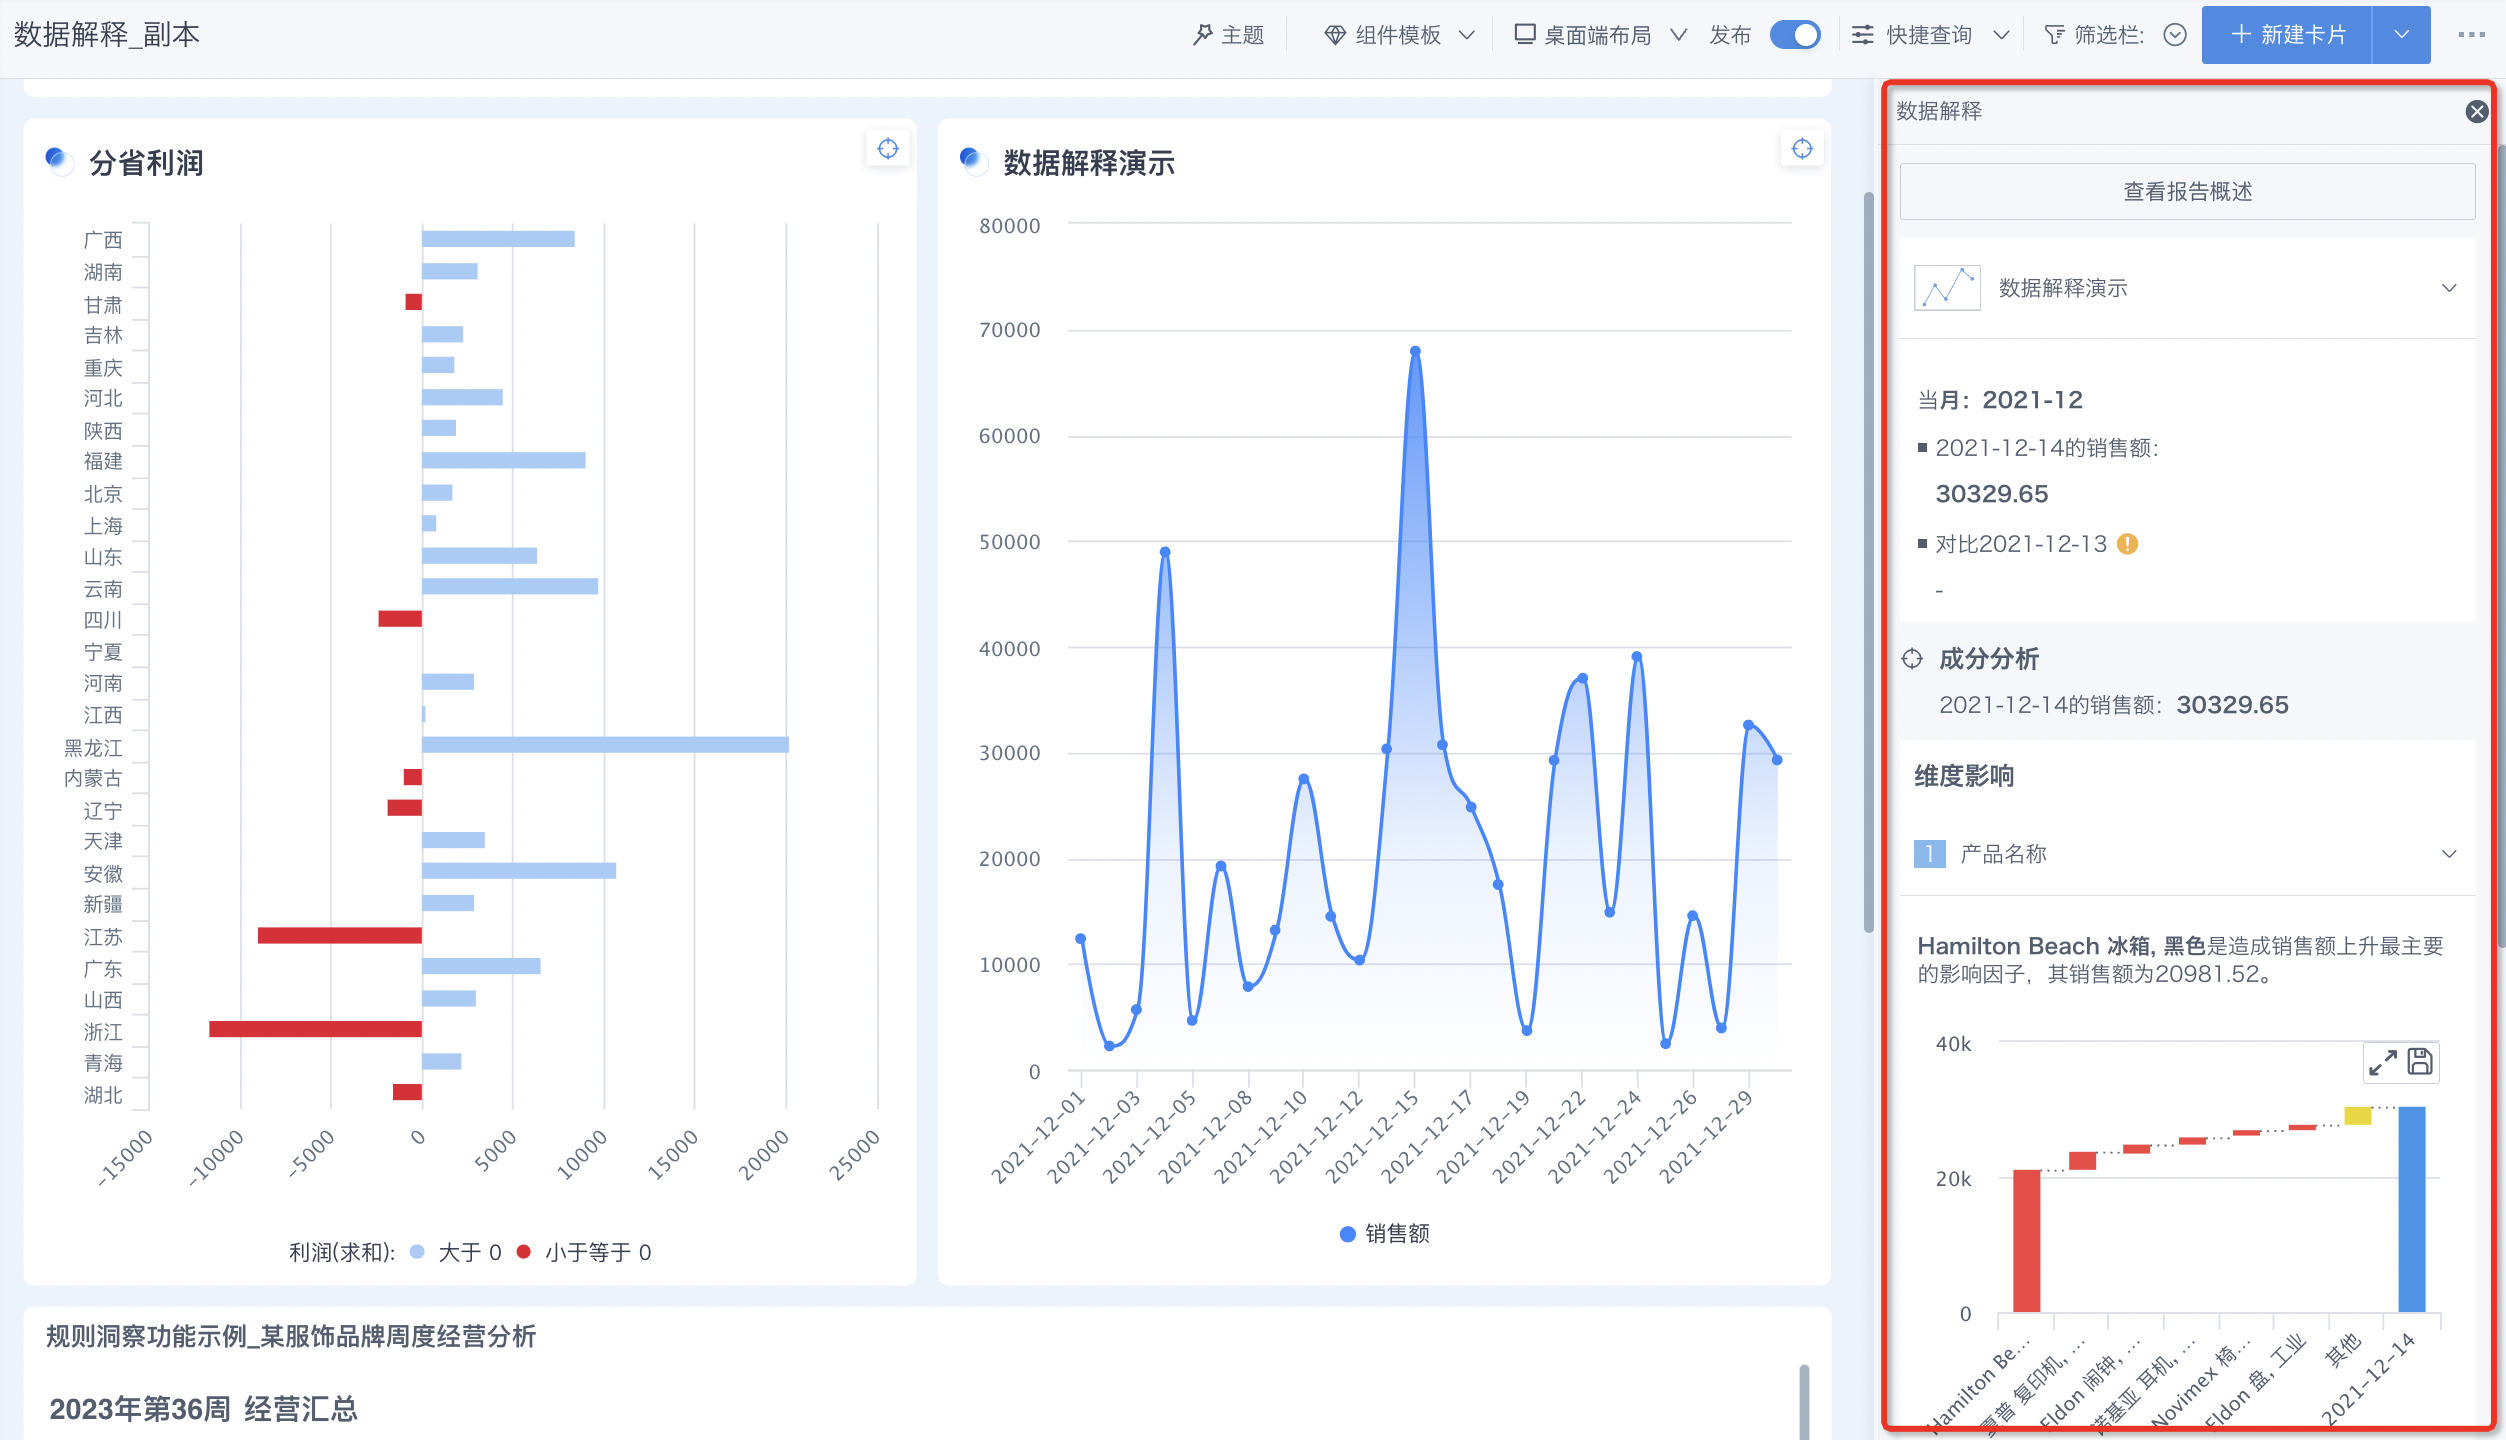Open the 桌面端布局 layout dropdown
Image resolution: width=2506 pixels, height=1440 pixels.
click(x=1600, y=35)
